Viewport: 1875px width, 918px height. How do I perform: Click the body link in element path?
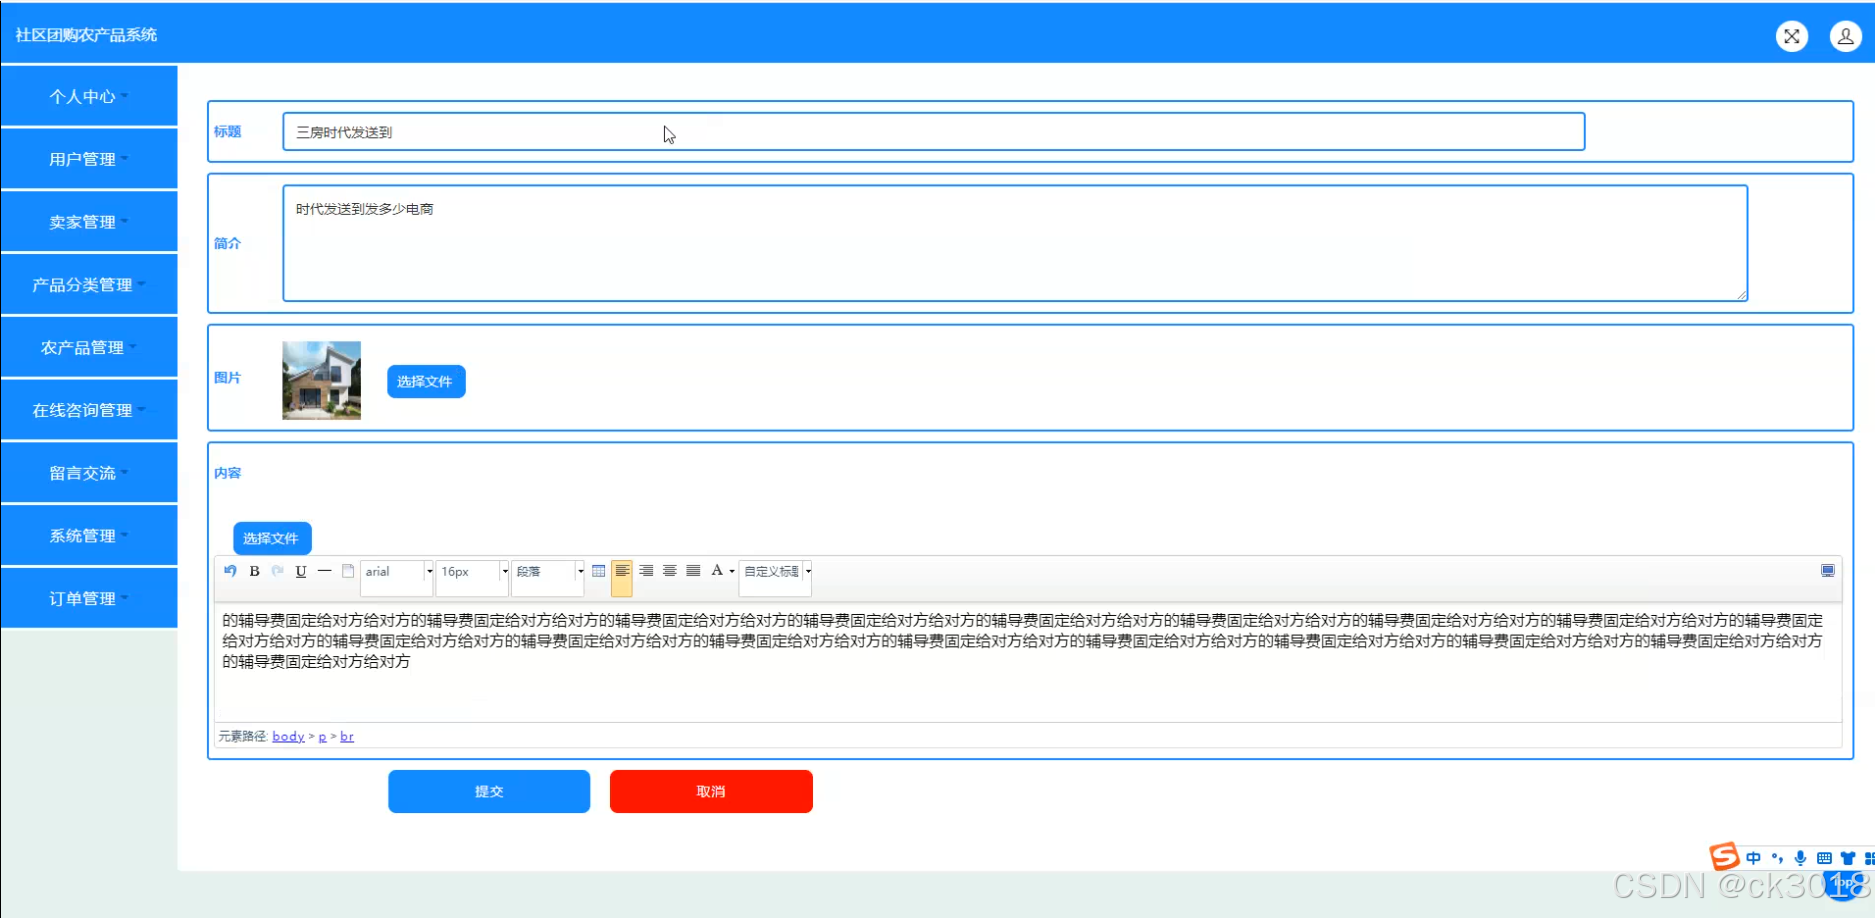coord(288,736)
